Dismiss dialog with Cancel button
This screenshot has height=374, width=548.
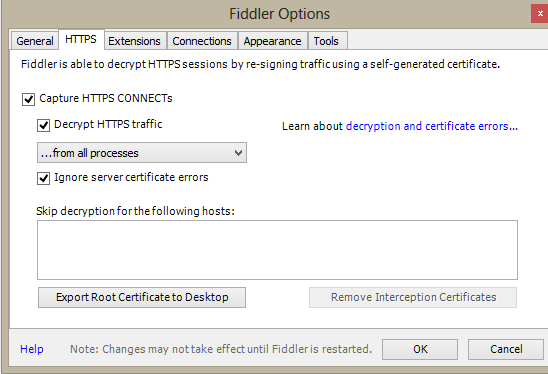(506, 349)
